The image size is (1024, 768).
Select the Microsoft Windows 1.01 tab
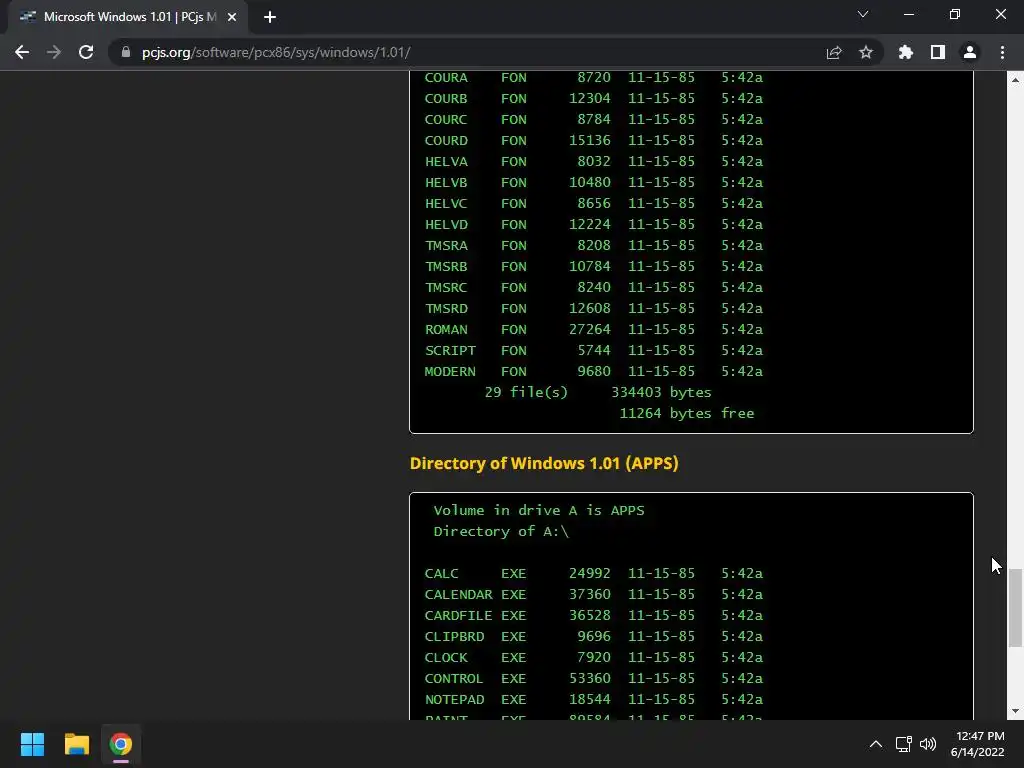[127, 17]
